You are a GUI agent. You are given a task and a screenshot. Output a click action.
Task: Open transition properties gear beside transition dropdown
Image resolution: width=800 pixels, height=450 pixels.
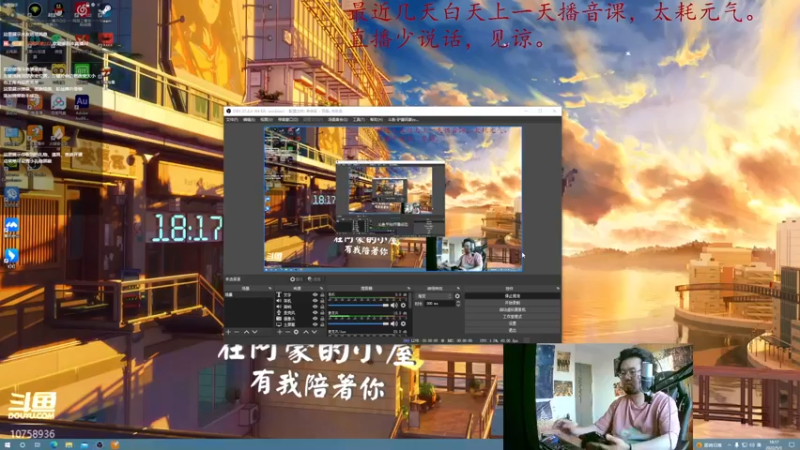(457, 296)
